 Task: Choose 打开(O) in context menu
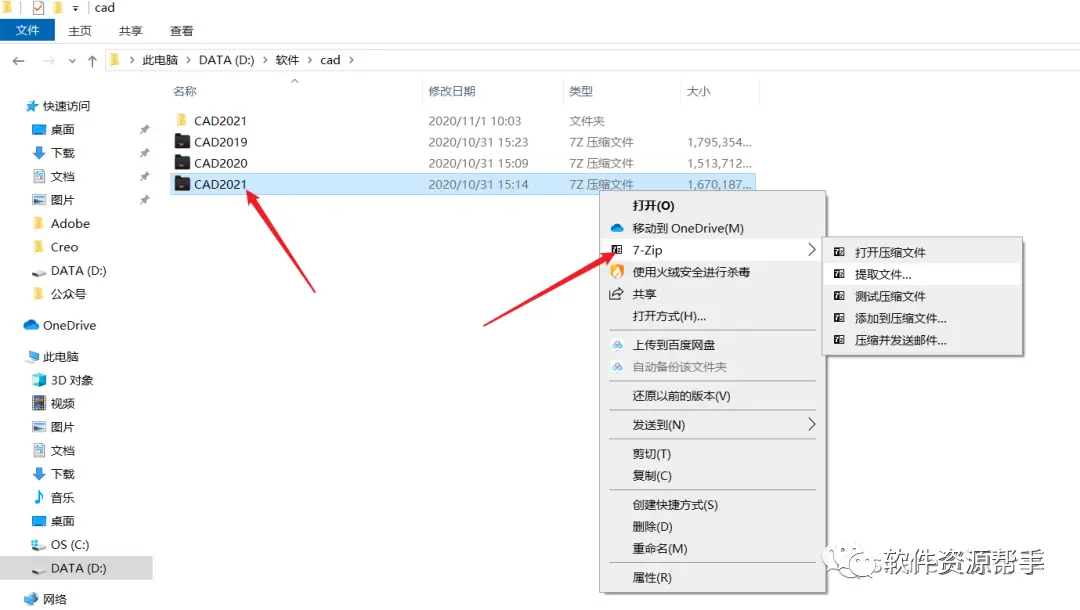(x=712, y=205)
